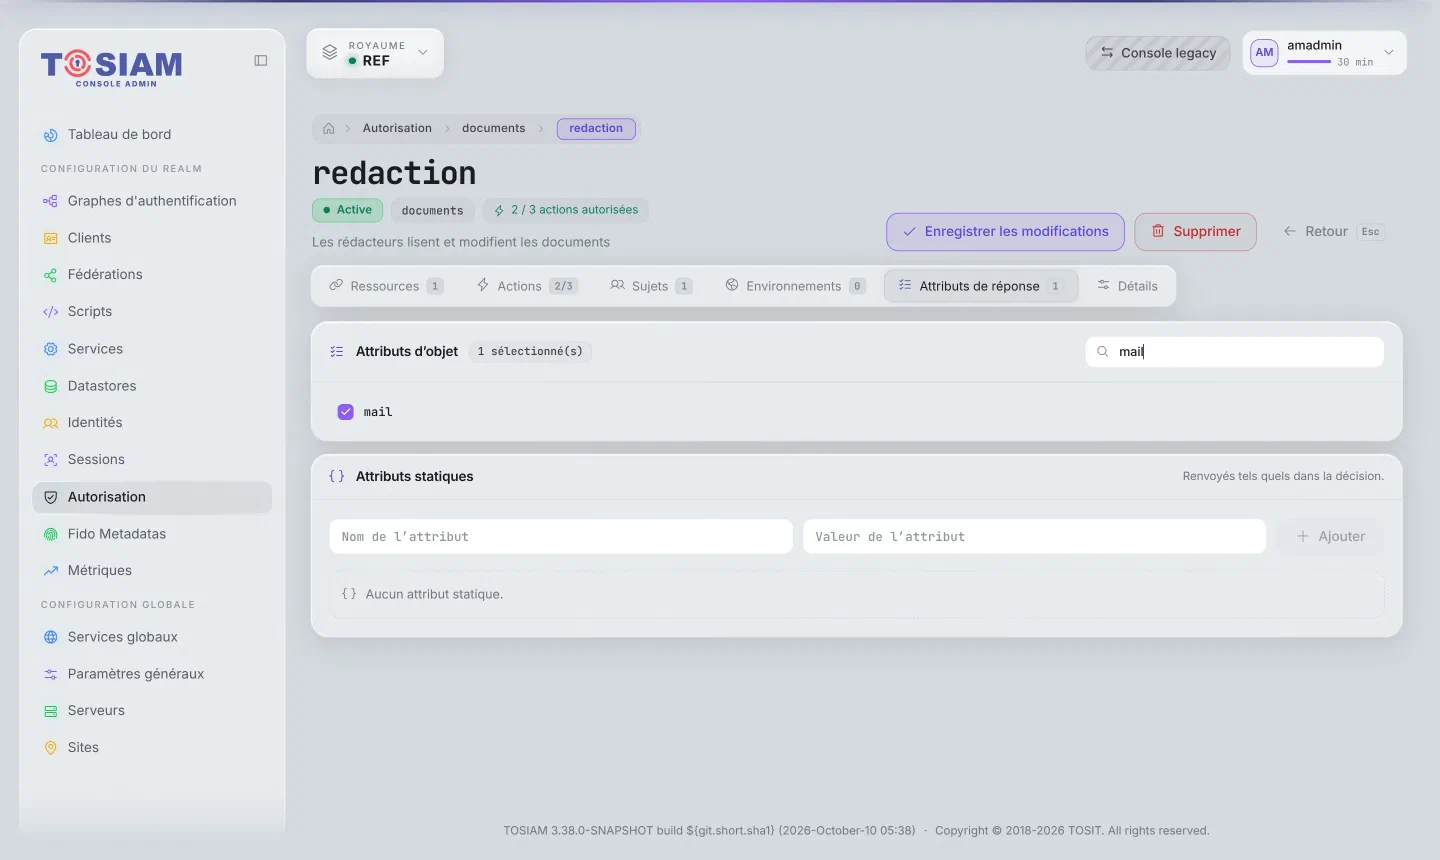Collapse the sidebar with the panel icon
1440x860 pixels.
pyautogui.click(x=261, y=61)
